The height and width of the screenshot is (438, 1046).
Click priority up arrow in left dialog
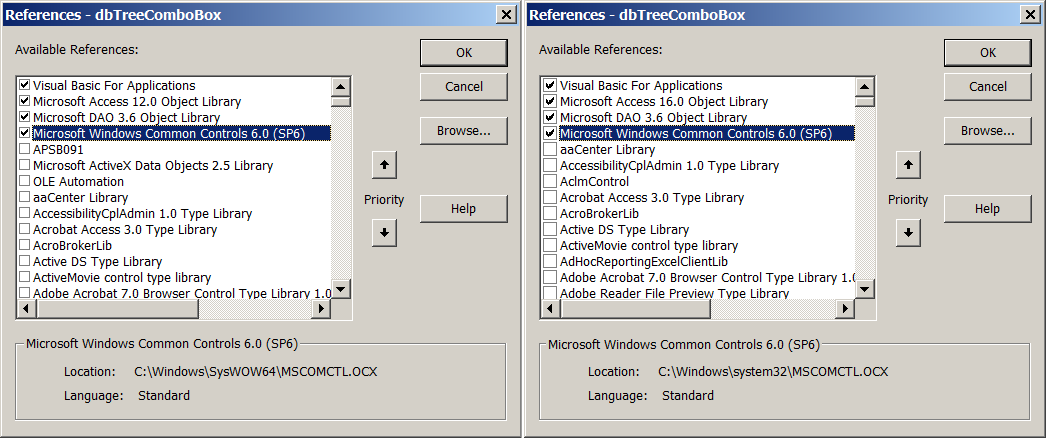coord(384,165)
